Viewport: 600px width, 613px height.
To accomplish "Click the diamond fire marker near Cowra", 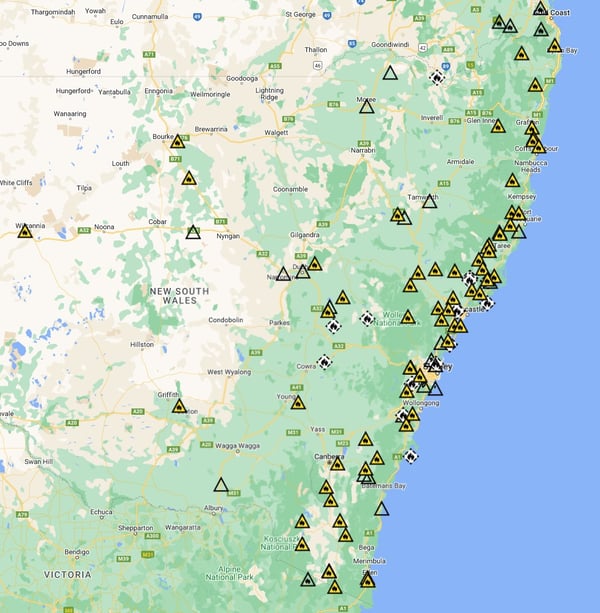I will tap(324, 362).
